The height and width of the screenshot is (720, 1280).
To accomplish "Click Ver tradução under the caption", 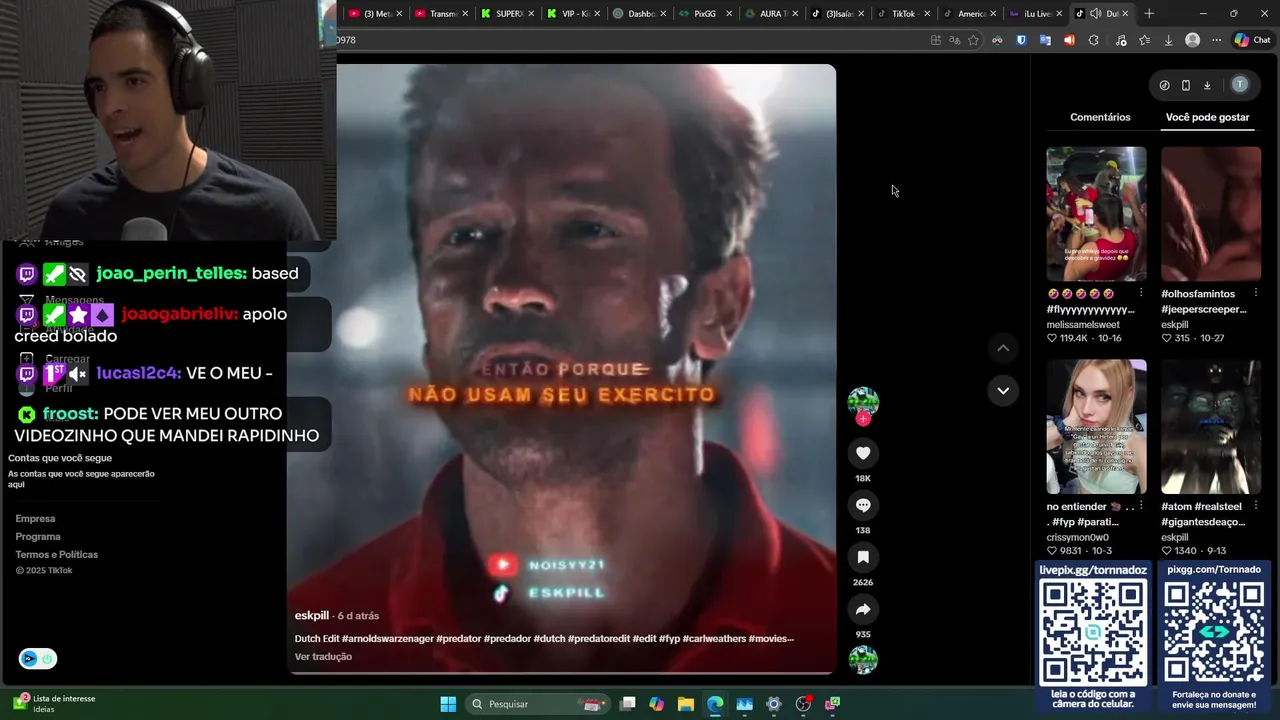I will point(323,657).
